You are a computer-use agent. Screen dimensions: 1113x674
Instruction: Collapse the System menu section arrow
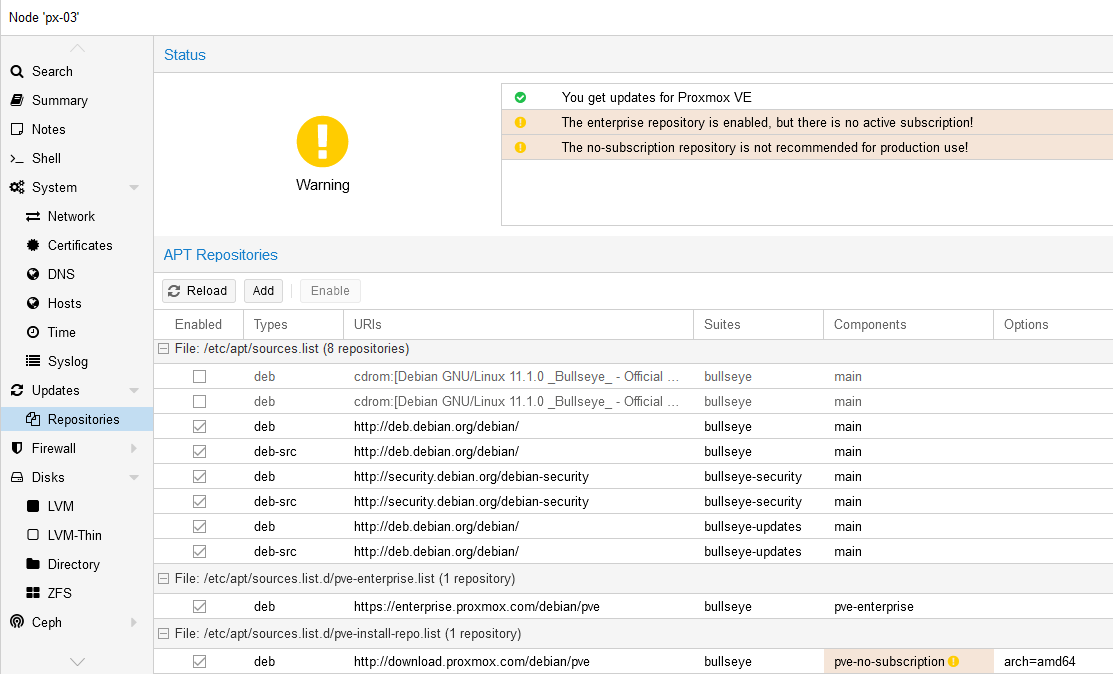tap(134, 188)
